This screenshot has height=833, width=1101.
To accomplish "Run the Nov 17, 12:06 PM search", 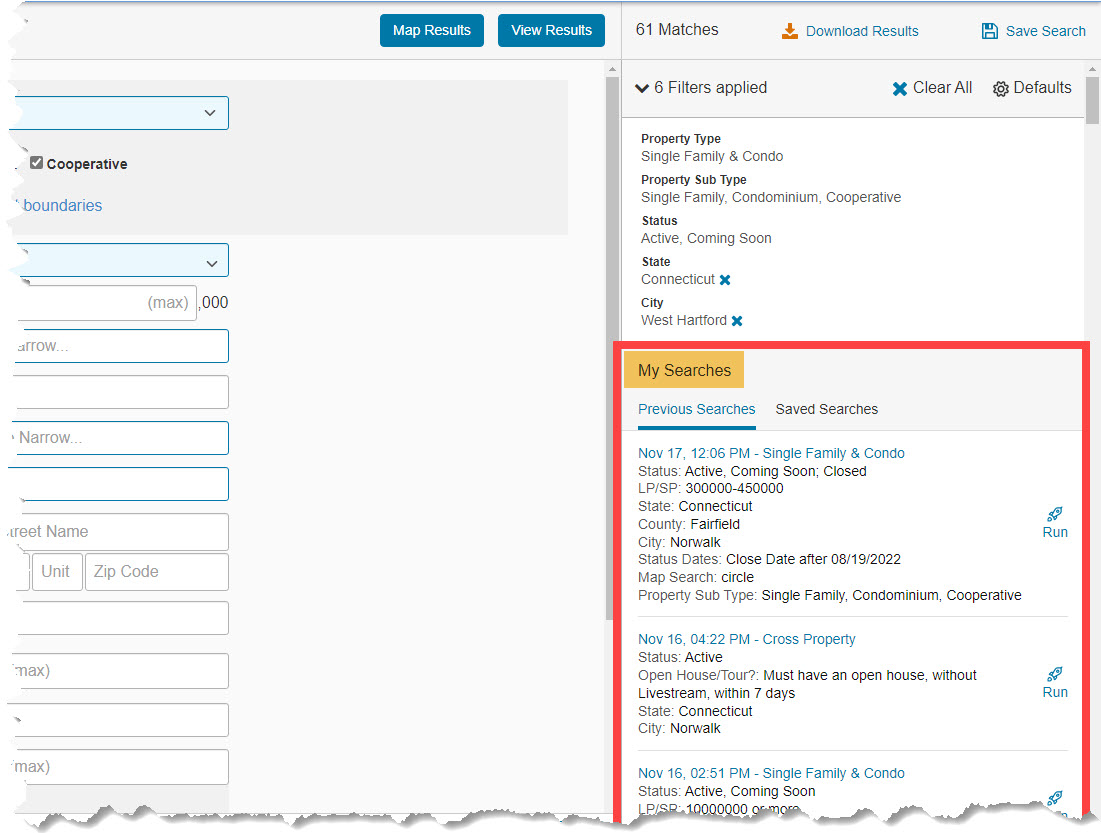I will [x=1055, y=523].
